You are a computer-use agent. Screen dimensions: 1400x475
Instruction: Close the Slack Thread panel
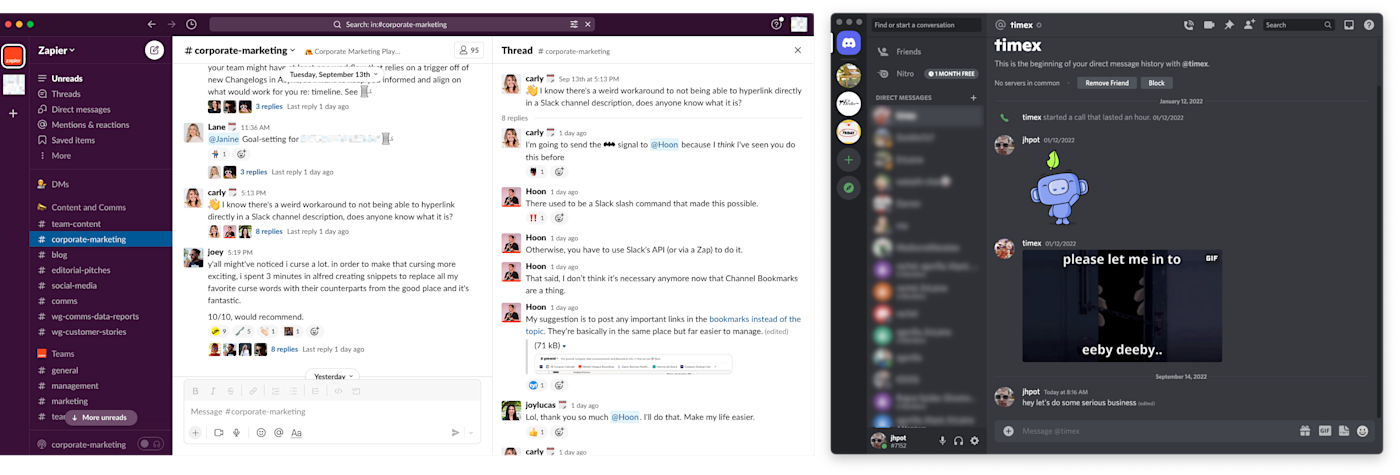pos(797,50)
